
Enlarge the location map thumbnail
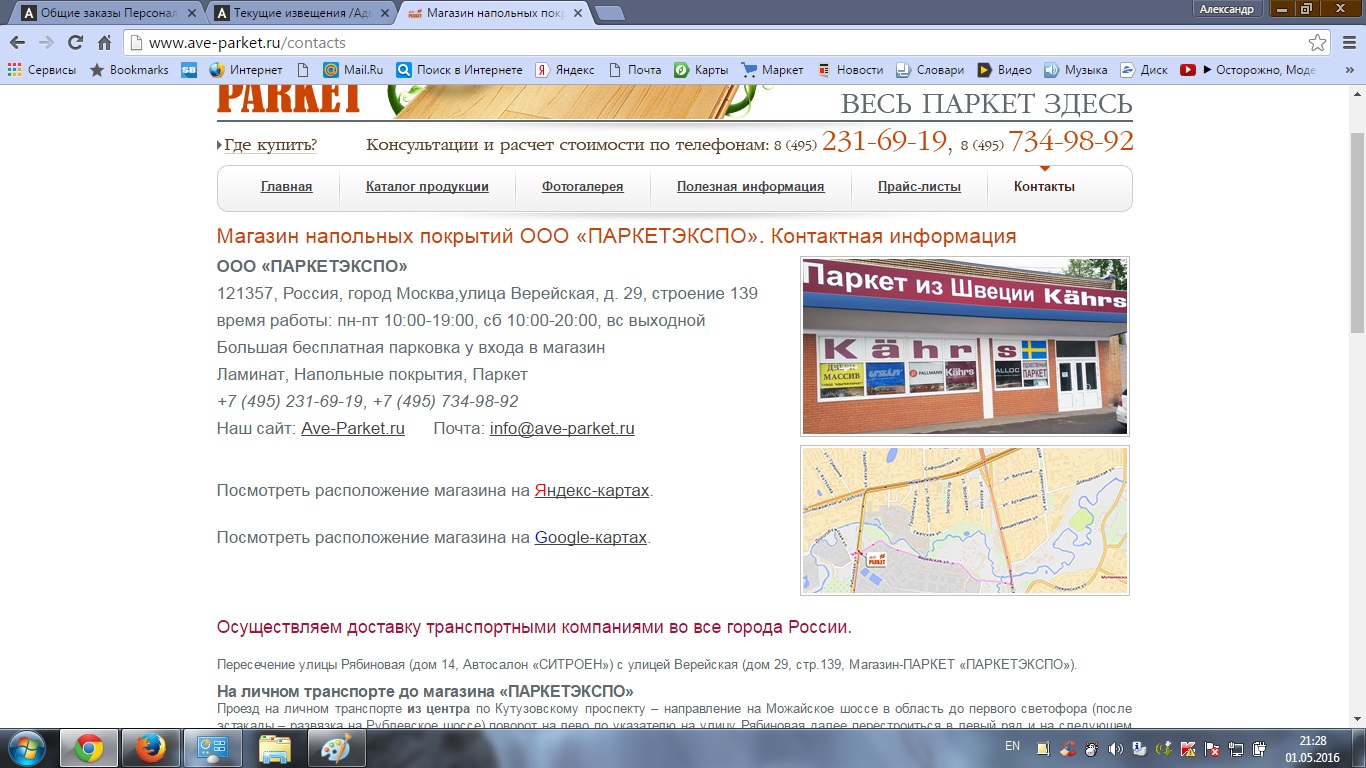(x=965, y=520)
